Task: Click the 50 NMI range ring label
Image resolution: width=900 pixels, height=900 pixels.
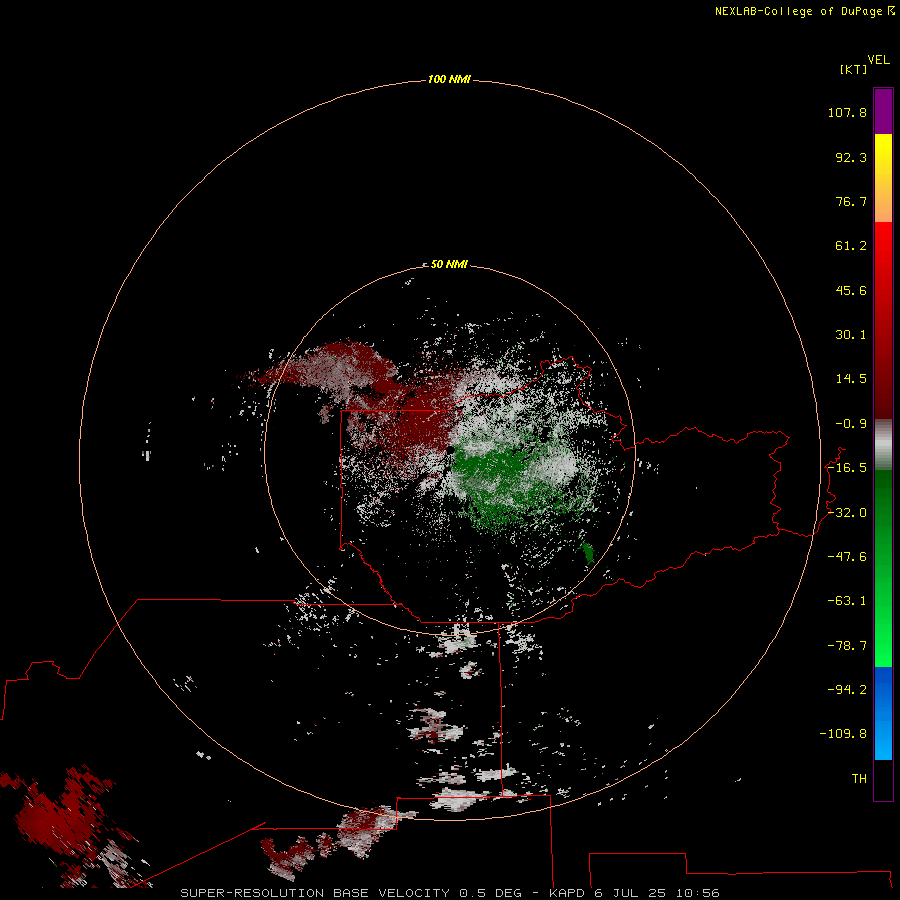Action: pyautogui.click(x=449, y=264)
